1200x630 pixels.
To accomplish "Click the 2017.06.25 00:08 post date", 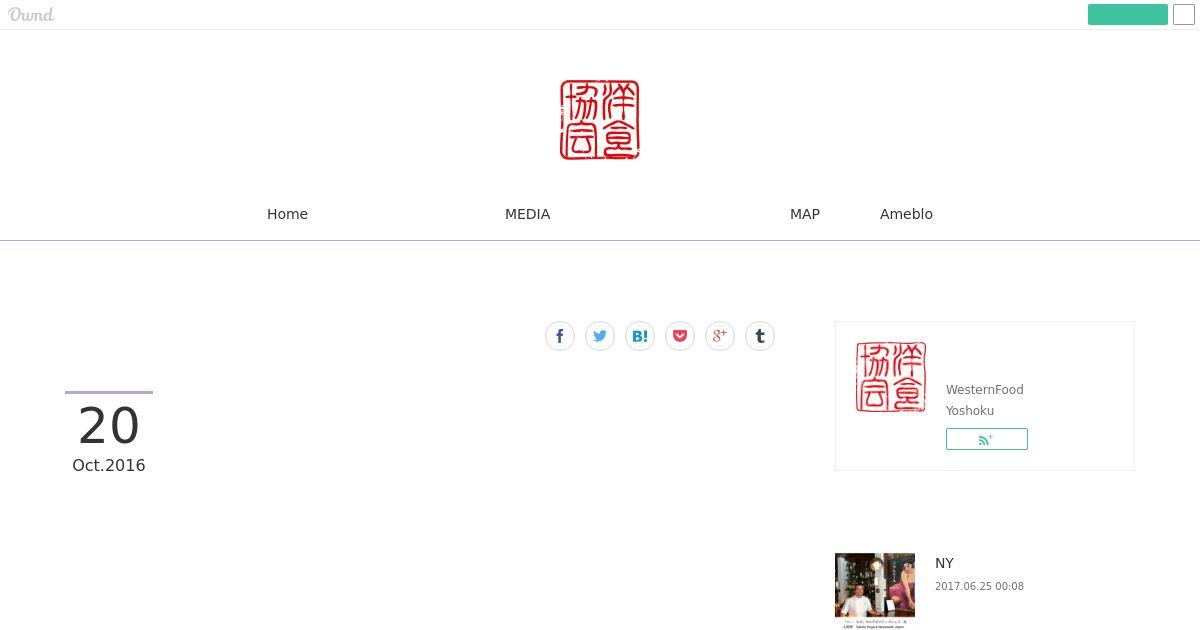I will [979, 587].
